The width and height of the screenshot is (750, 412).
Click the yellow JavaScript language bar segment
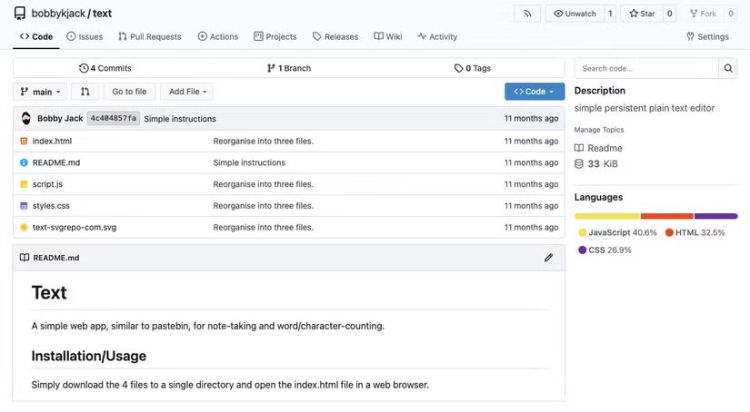pyautogui.click(x=607, y=216)
